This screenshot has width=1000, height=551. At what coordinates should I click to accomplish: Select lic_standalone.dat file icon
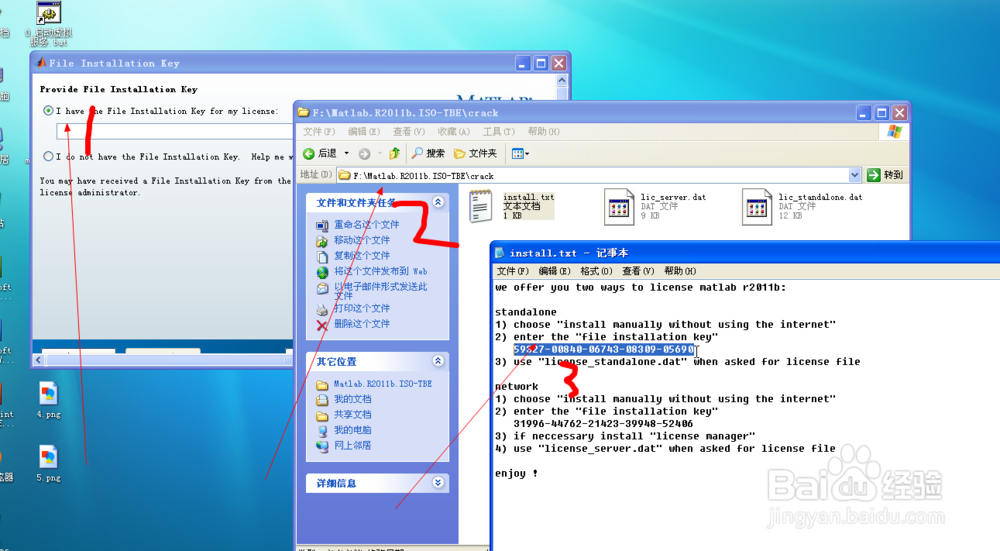click(757, 207)
